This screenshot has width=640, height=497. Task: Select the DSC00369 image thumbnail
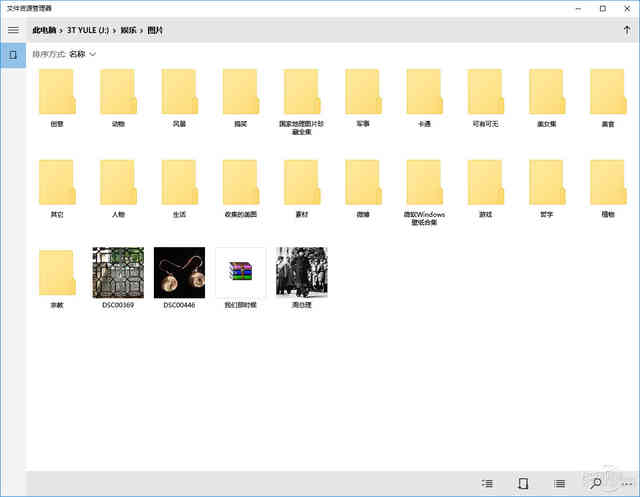click(x=118, y=273)
